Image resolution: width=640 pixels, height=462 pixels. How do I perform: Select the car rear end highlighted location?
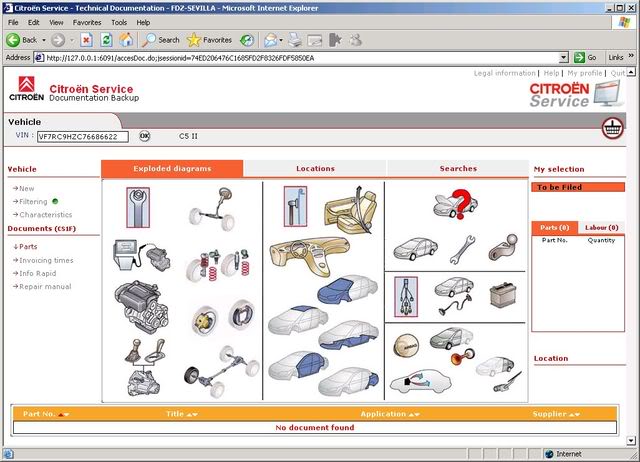(x=349, y=382)
